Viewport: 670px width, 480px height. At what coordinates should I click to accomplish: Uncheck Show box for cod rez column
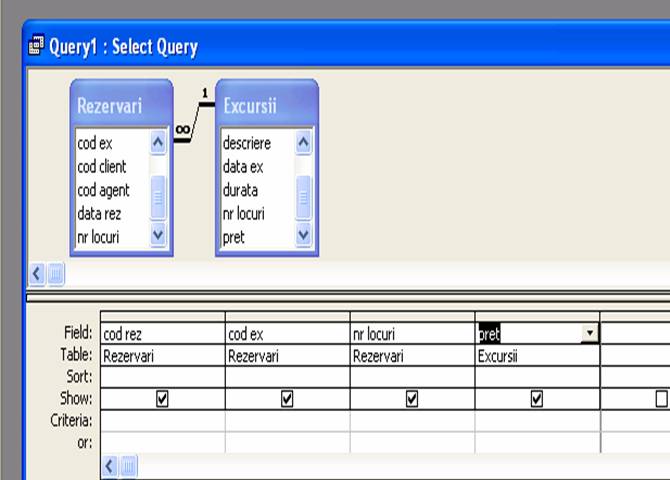point(163,399)
